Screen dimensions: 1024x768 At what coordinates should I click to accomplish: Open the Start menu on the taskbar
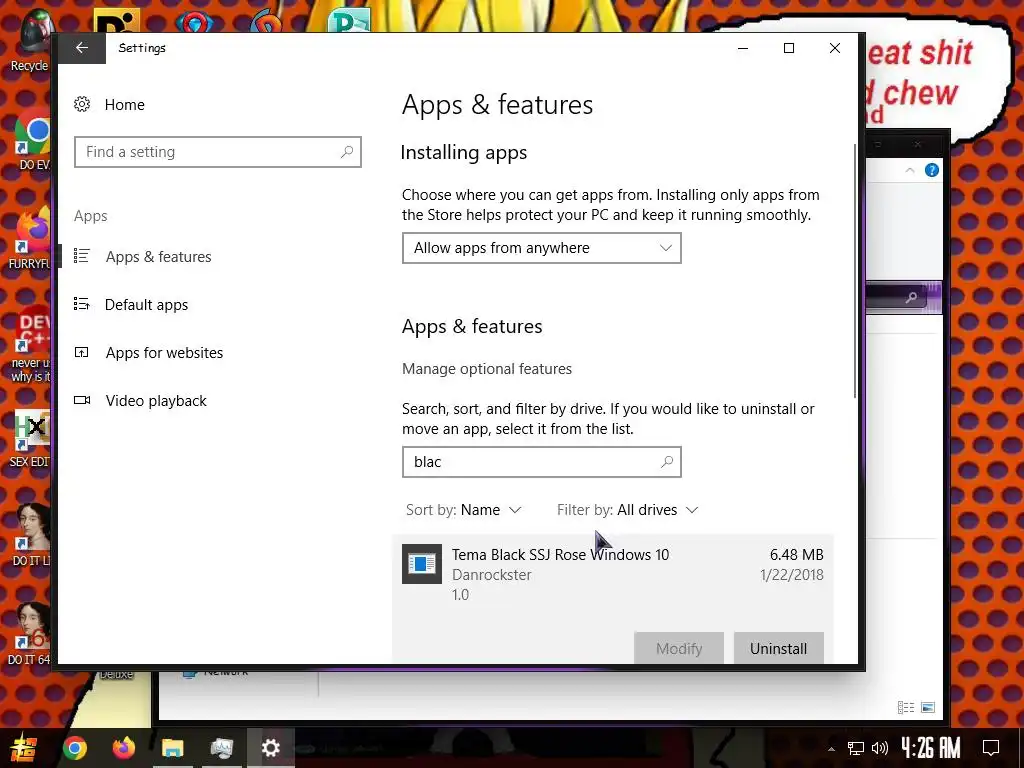(x=24, y=748)
